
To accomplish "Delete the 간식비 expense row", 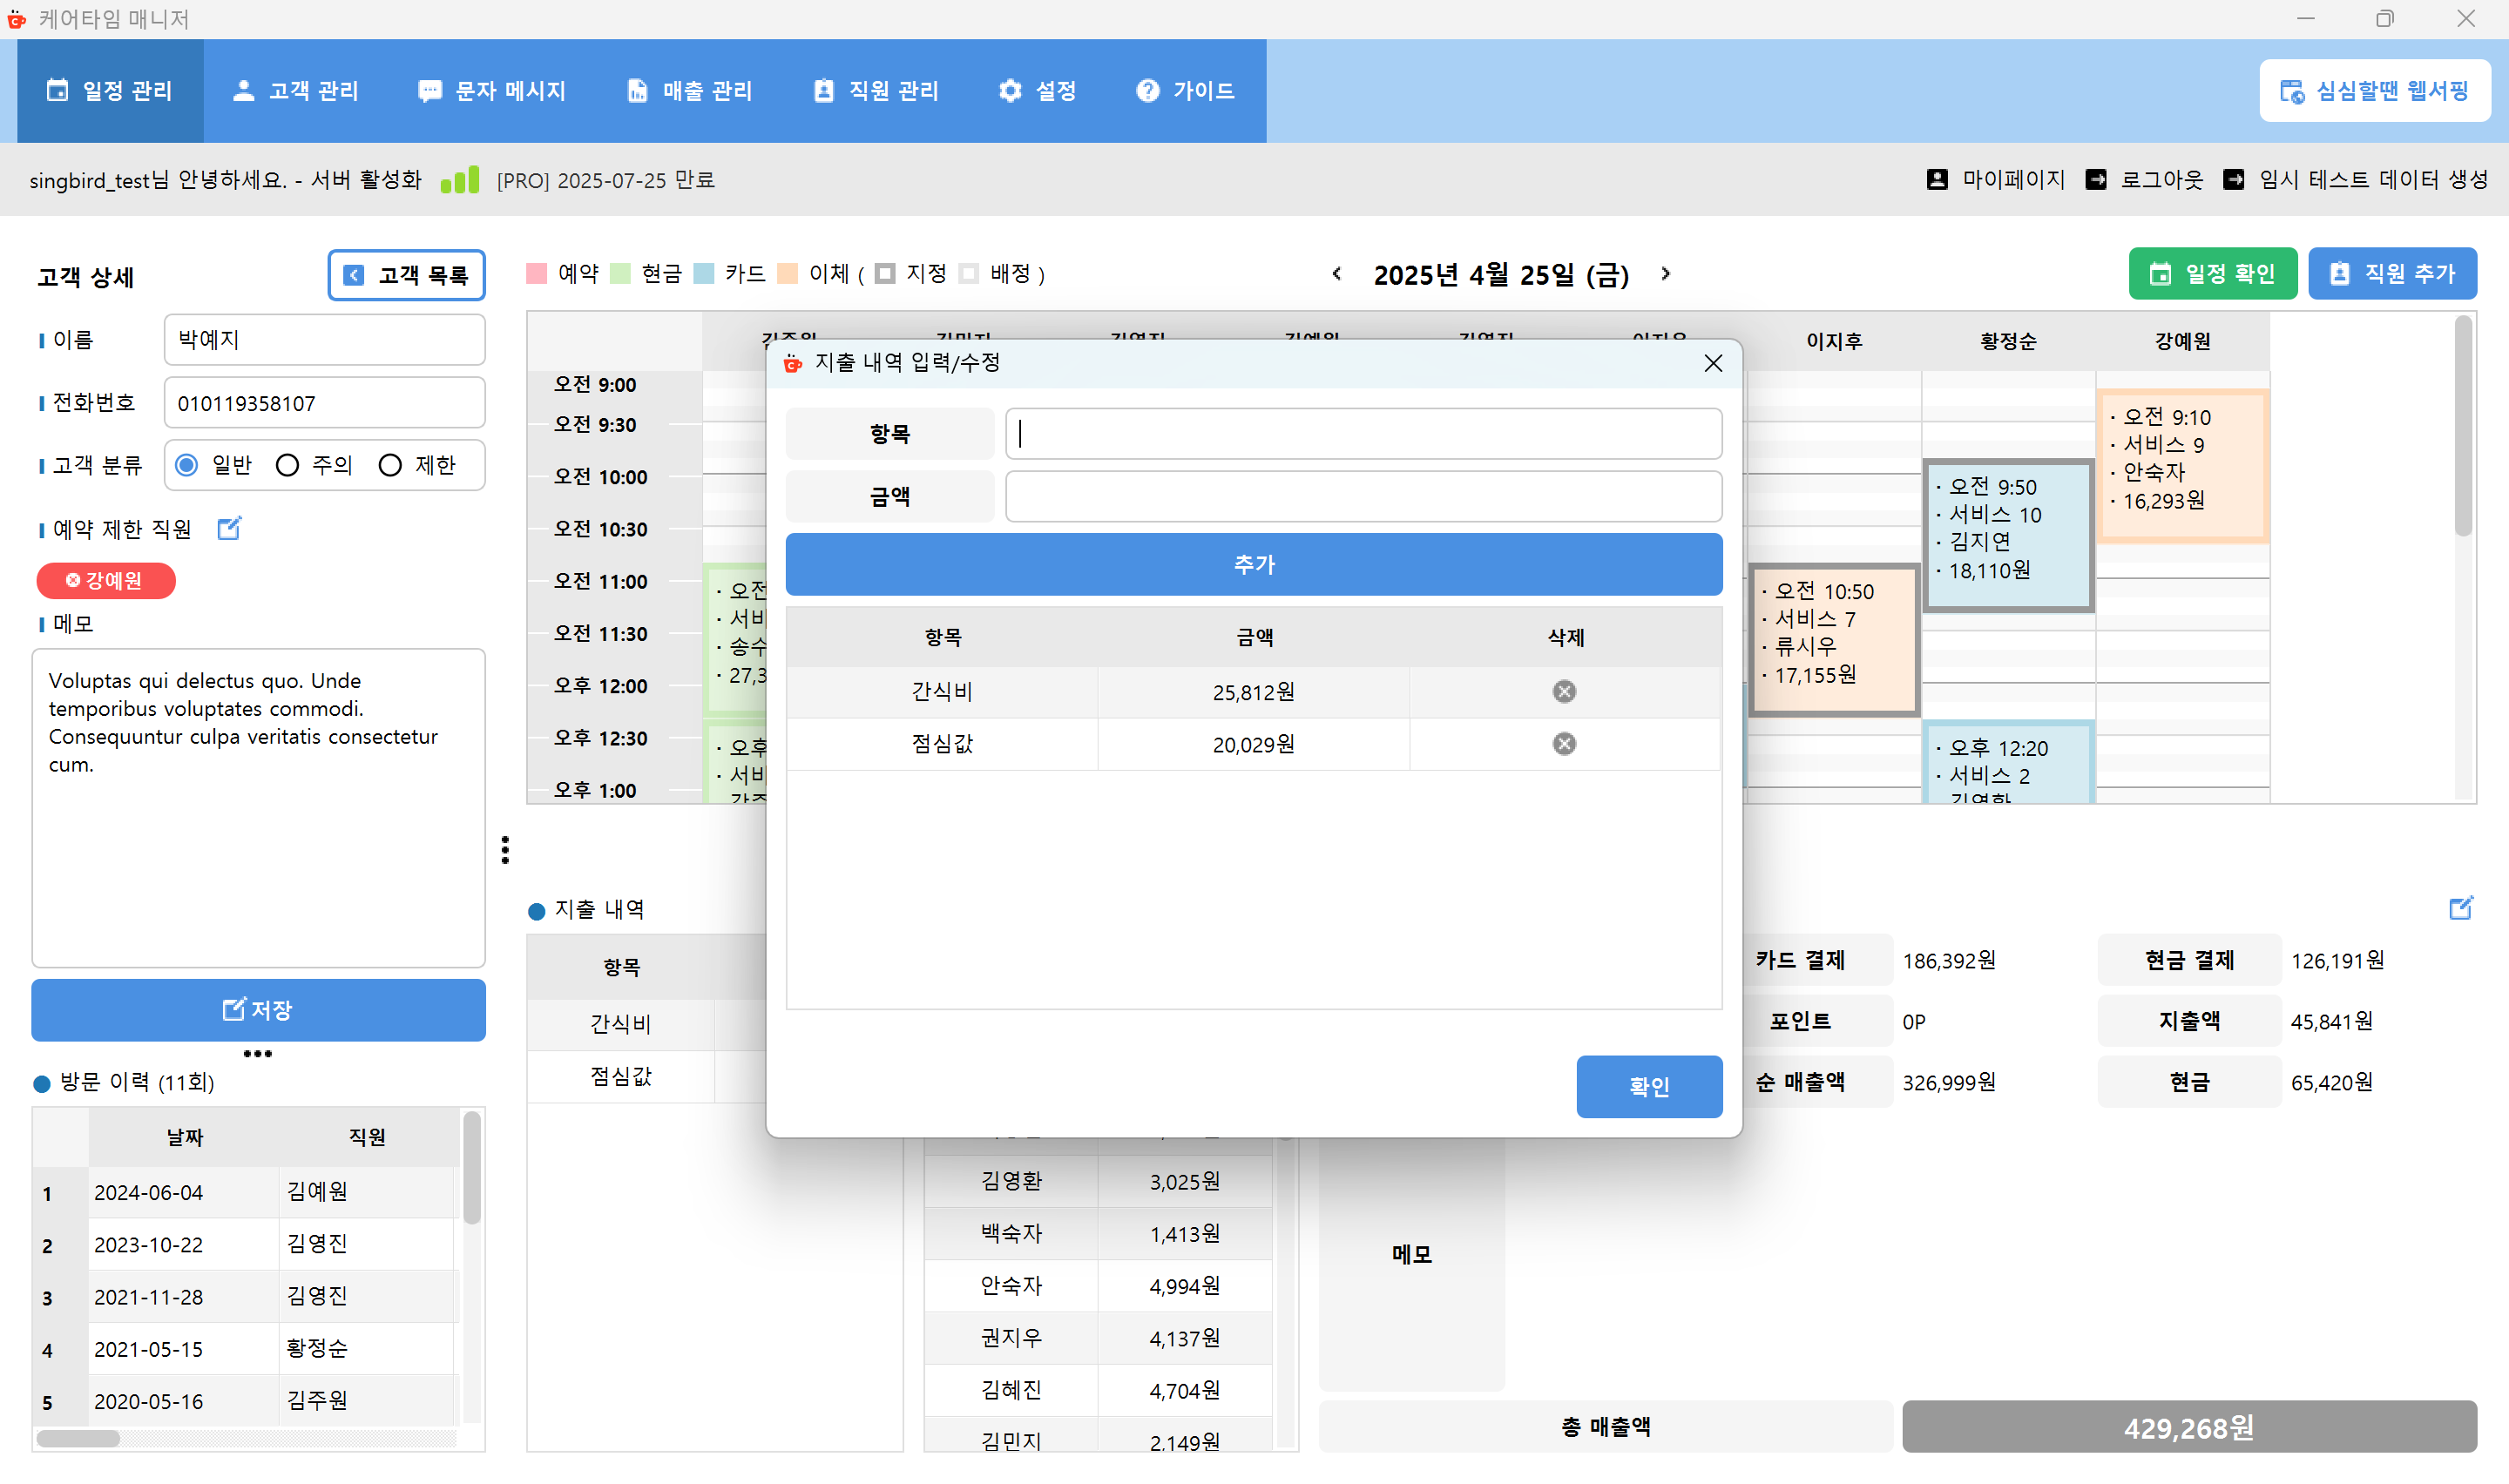I will (1564, 691).
